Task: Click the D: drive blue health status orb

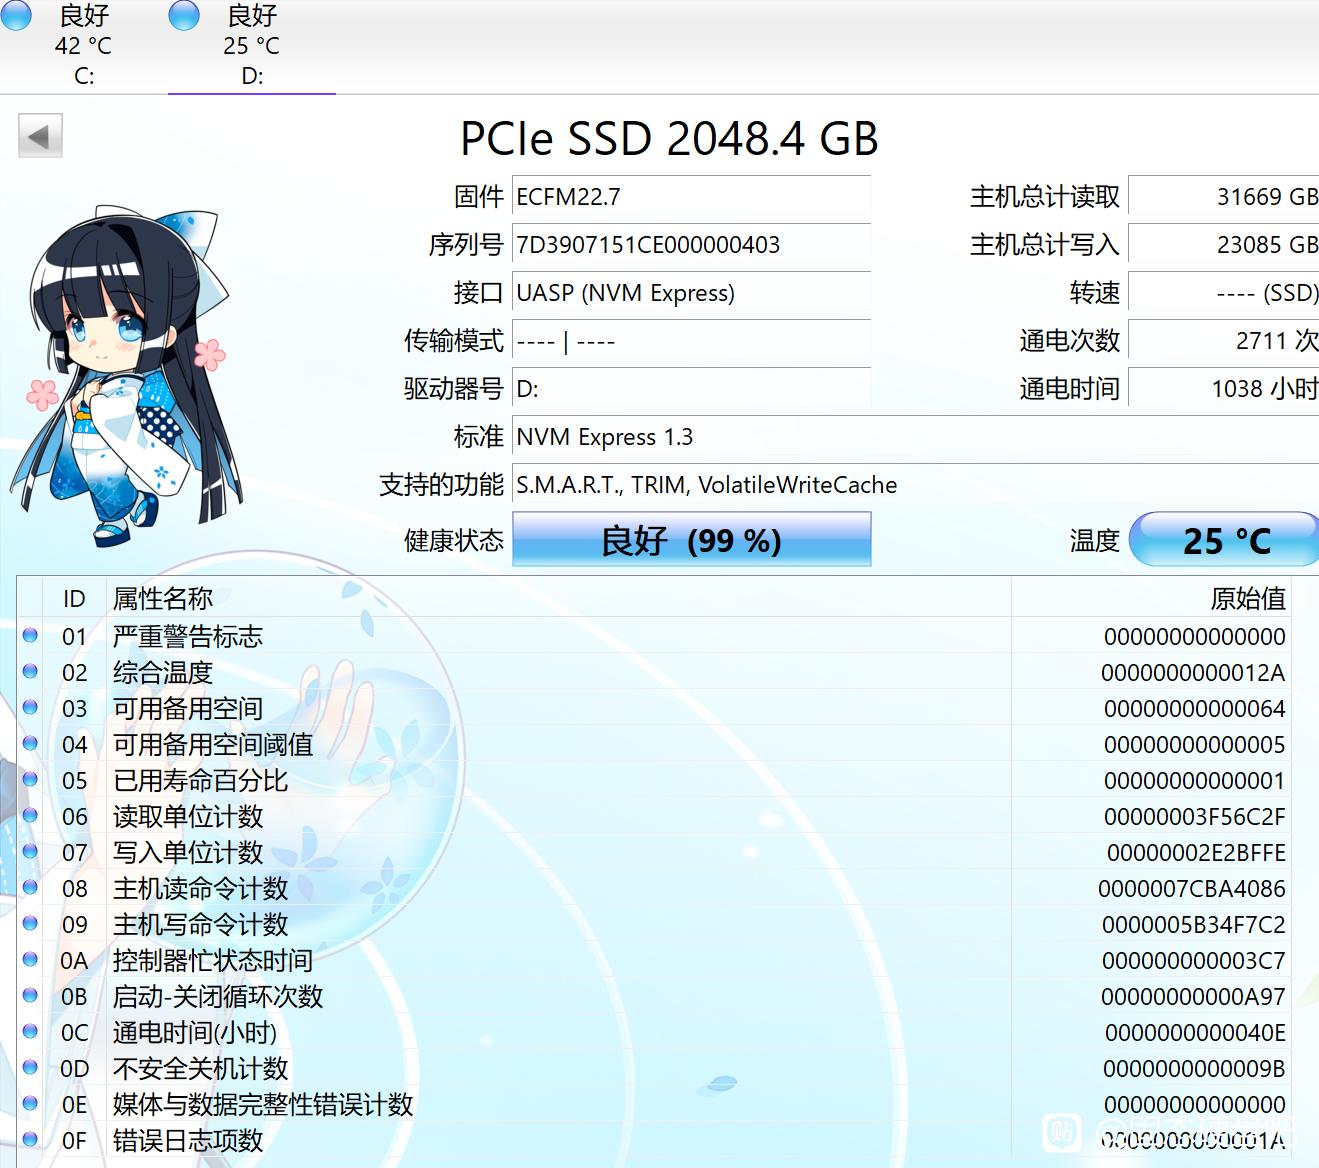Action: coord(184,15)
